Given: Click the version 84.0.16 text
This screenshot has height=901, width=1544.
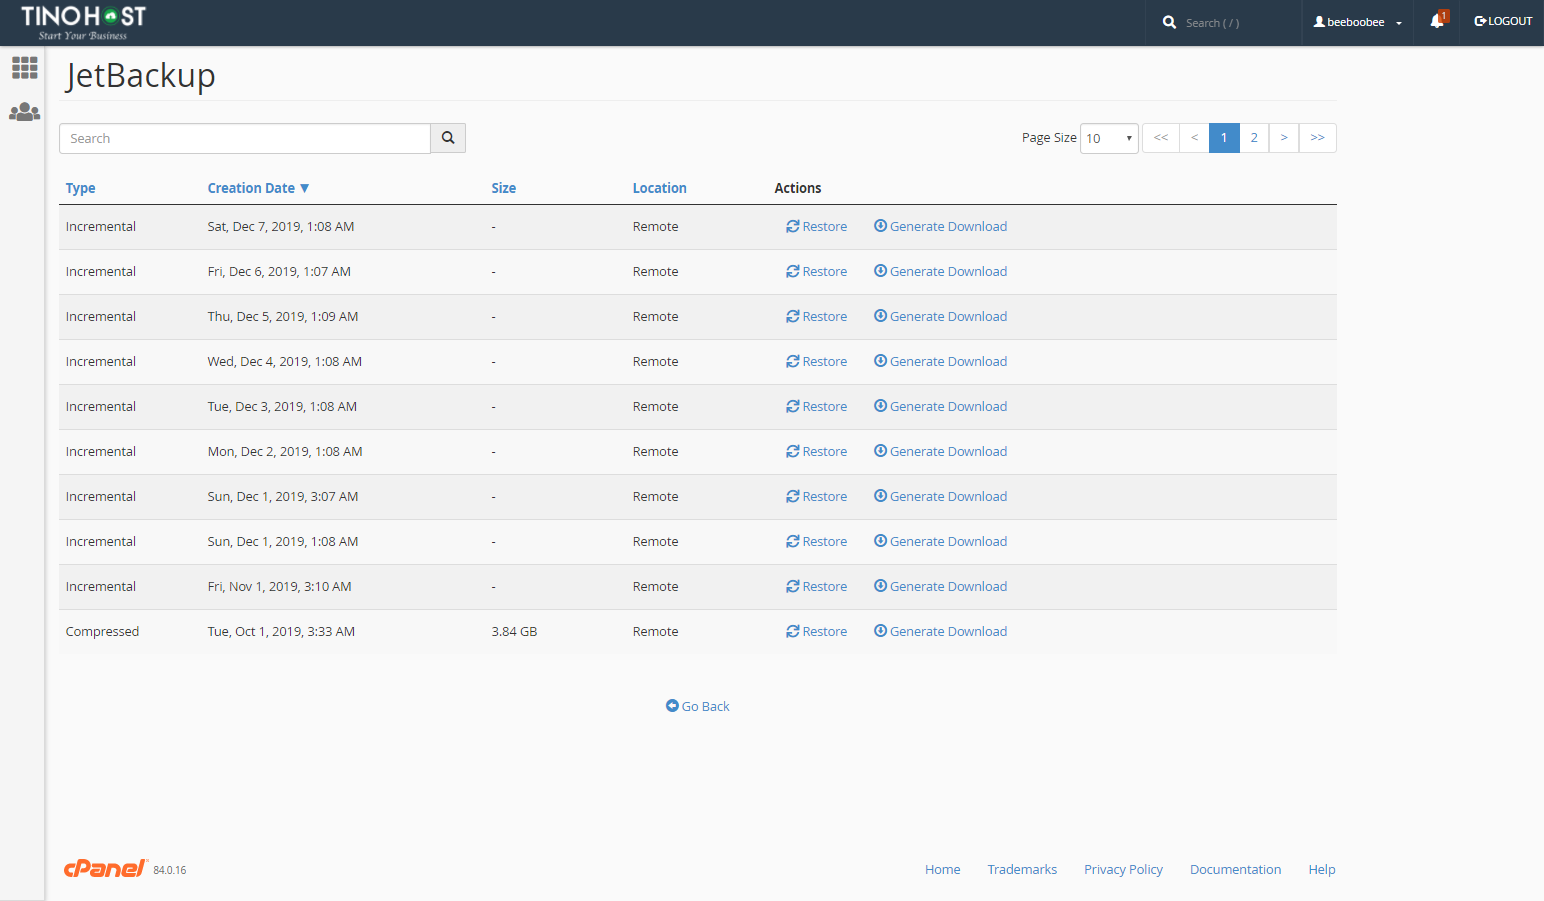Looking at the screenshot, I should click(x=170, y=870).
